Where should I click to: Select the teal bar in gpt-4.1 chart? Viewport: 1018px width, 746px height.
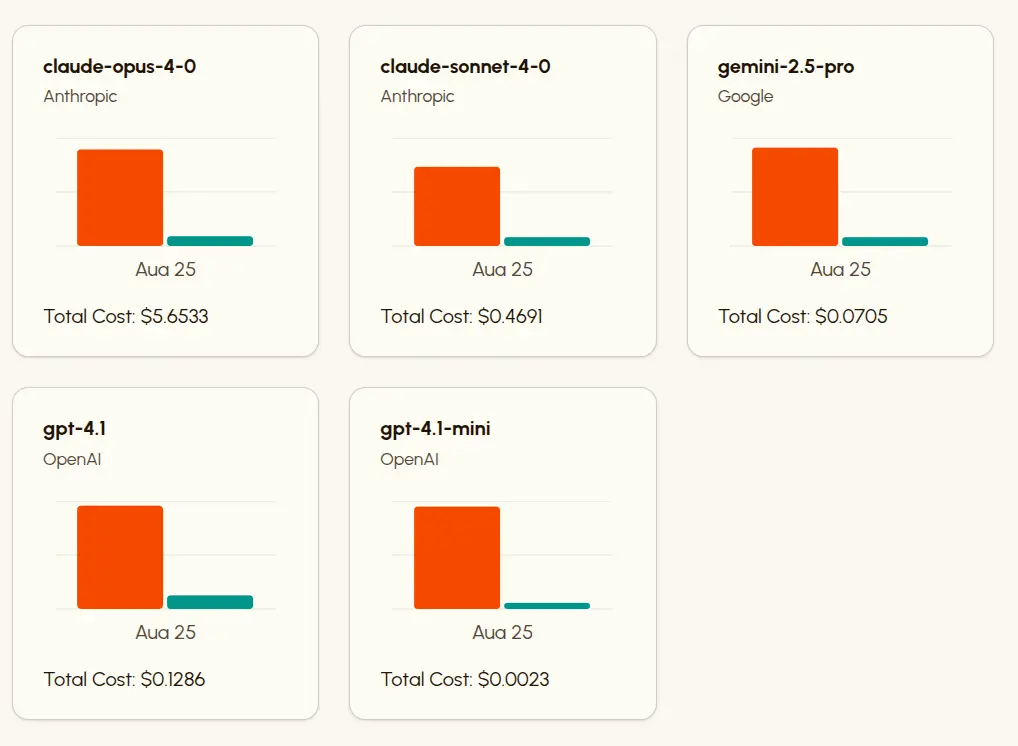coord(210,602)
